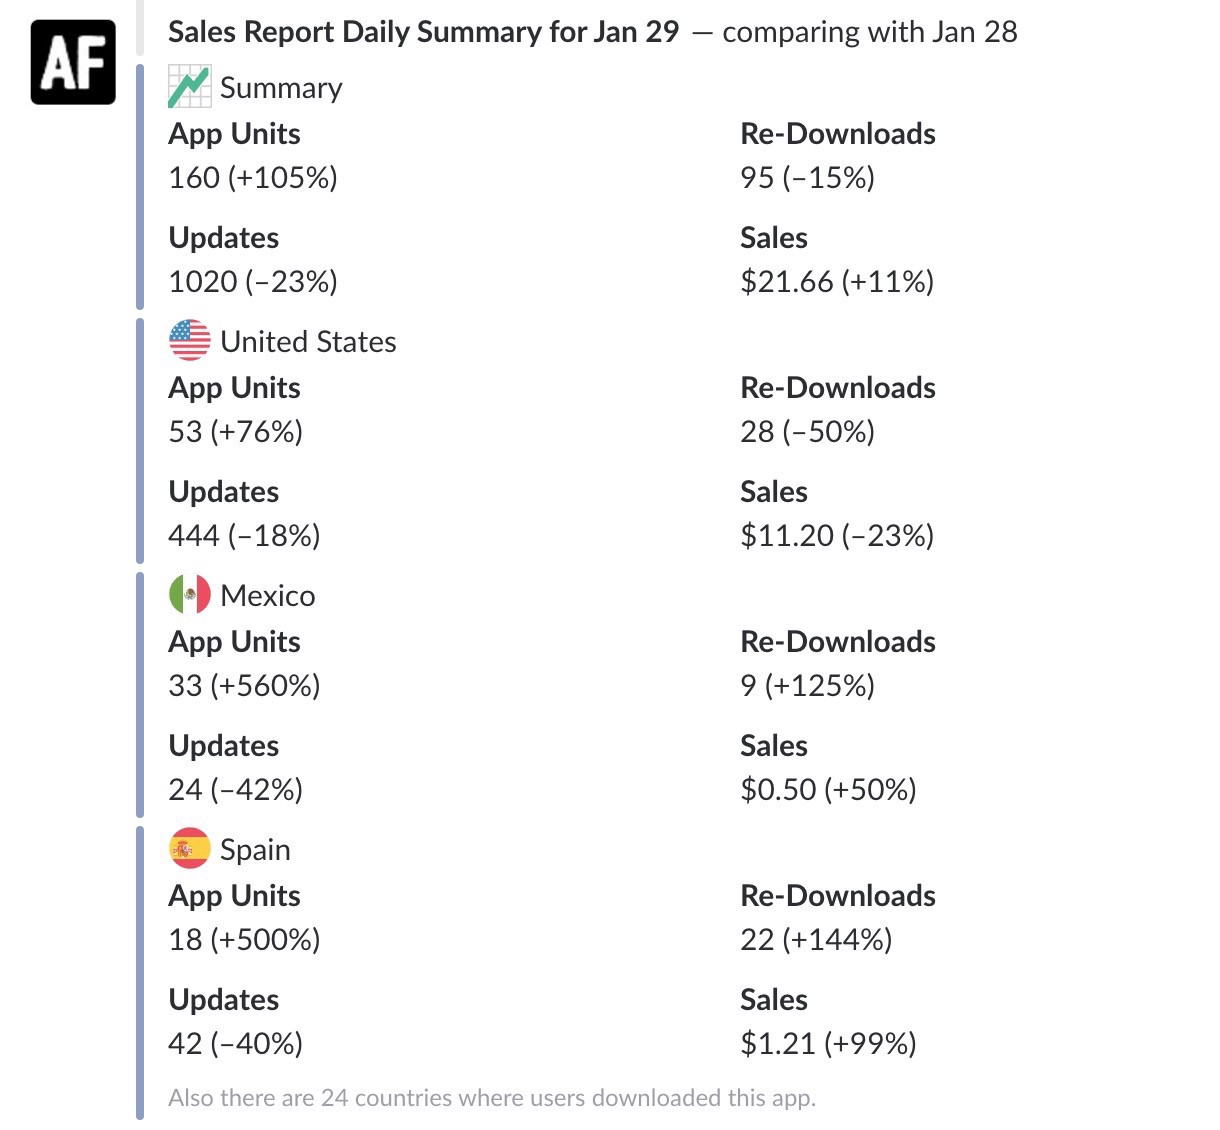Click the Mexico flag icon
Viewport: 1220px width, 1130px height.
tap(189, 595)
